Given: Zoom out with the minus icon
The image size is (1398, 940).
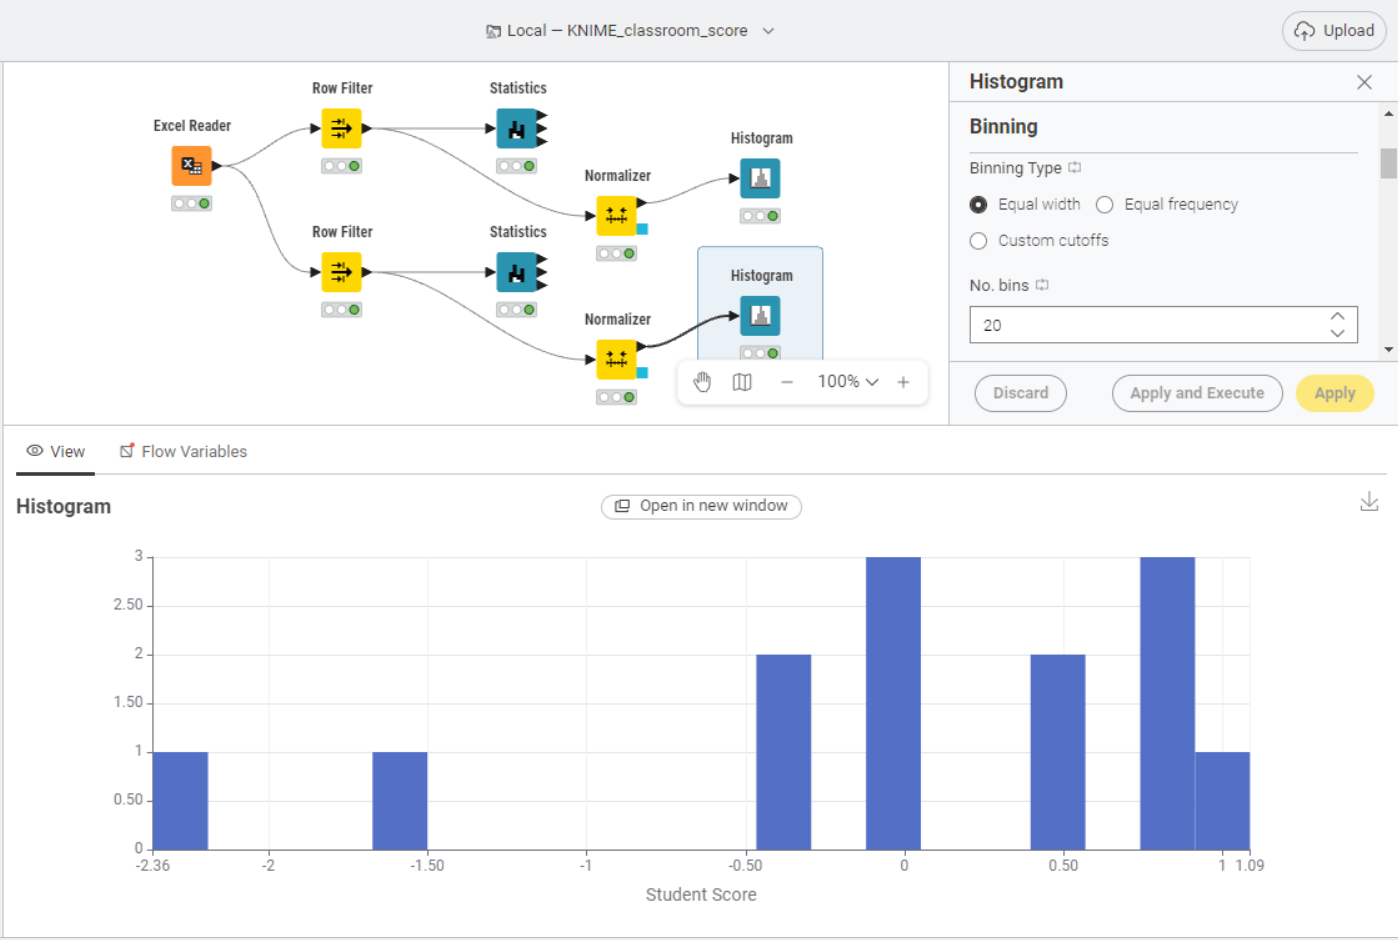Looking at the screenshot, I should [787, 382].
